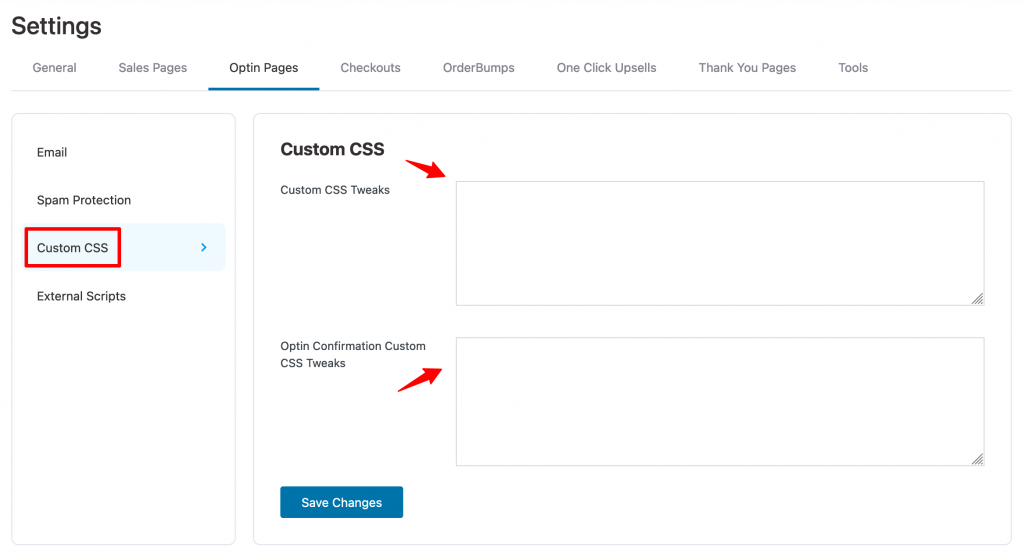Open the General settings tab
The image size is (1024, 557).
pyautogui.click(x=54, y=68)
